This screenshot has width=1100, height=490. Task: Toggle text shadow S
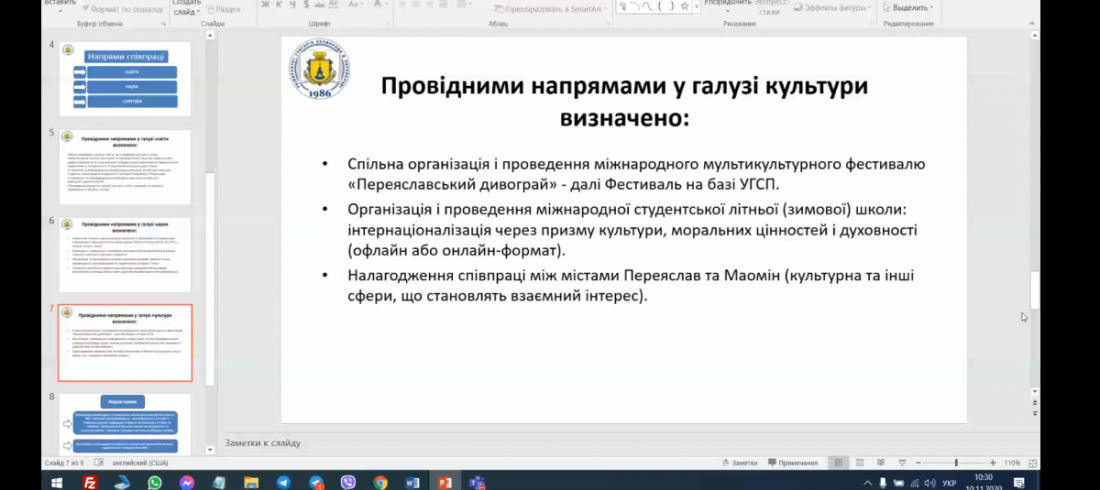(x=305, y=5)
